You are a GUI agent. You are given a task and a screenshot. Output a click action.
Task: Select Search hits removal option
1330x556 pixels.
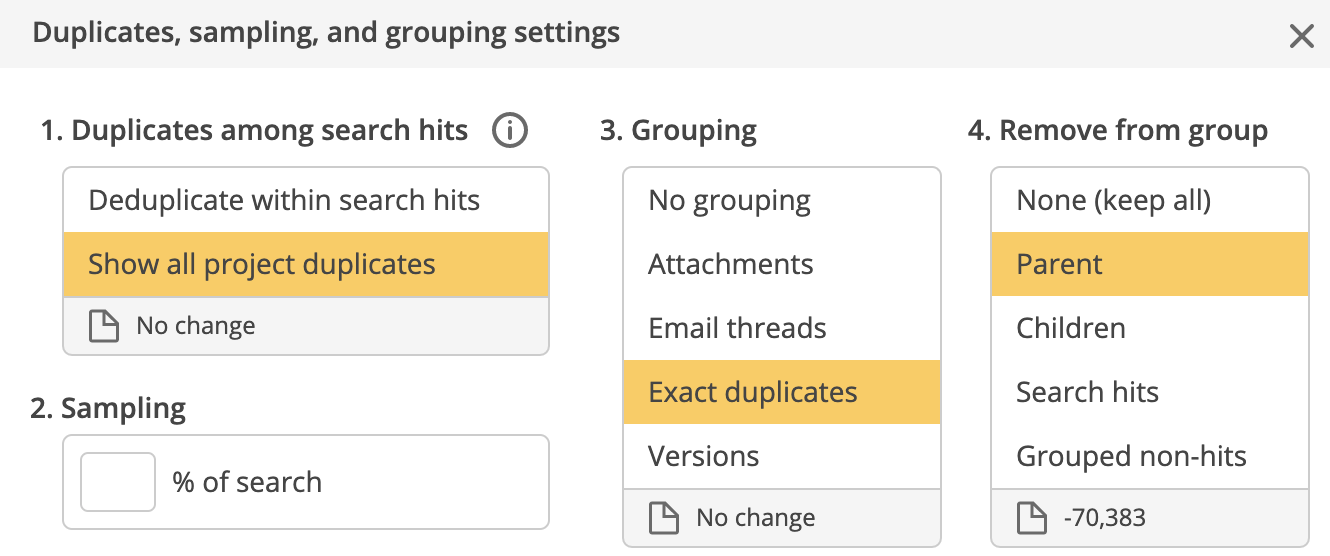point(1150,392)
